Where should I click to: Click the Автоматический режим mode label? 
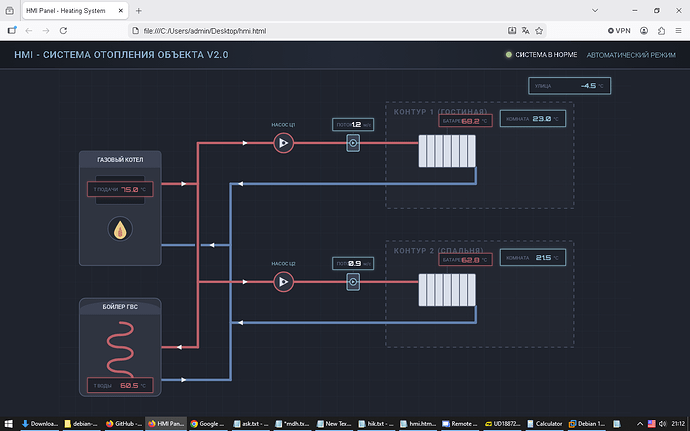point(630,55)
